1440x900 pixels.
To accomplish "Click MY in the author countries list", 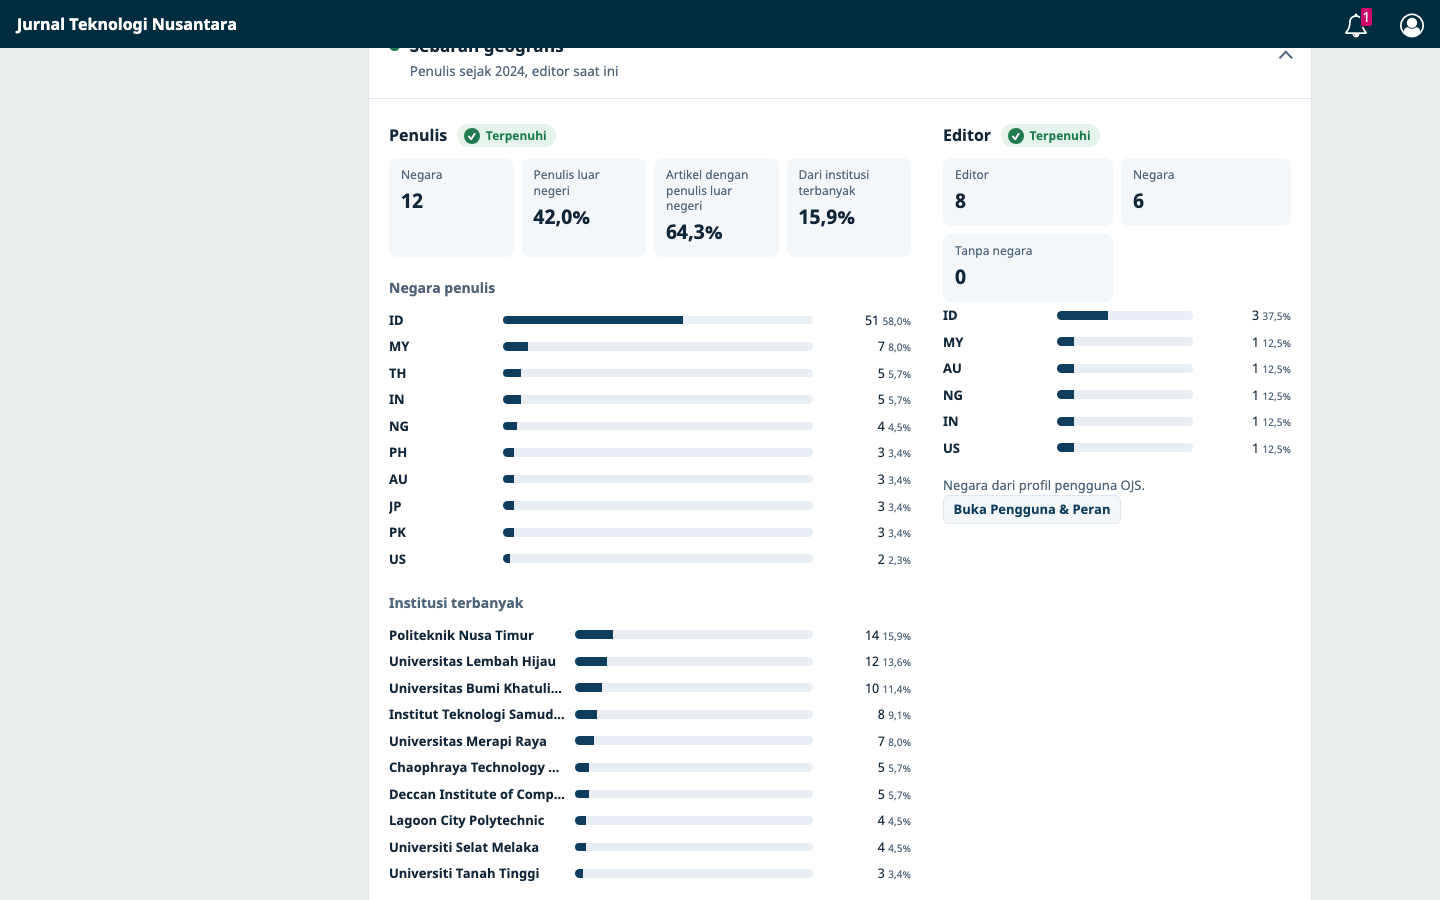I will tap(400, 347).
